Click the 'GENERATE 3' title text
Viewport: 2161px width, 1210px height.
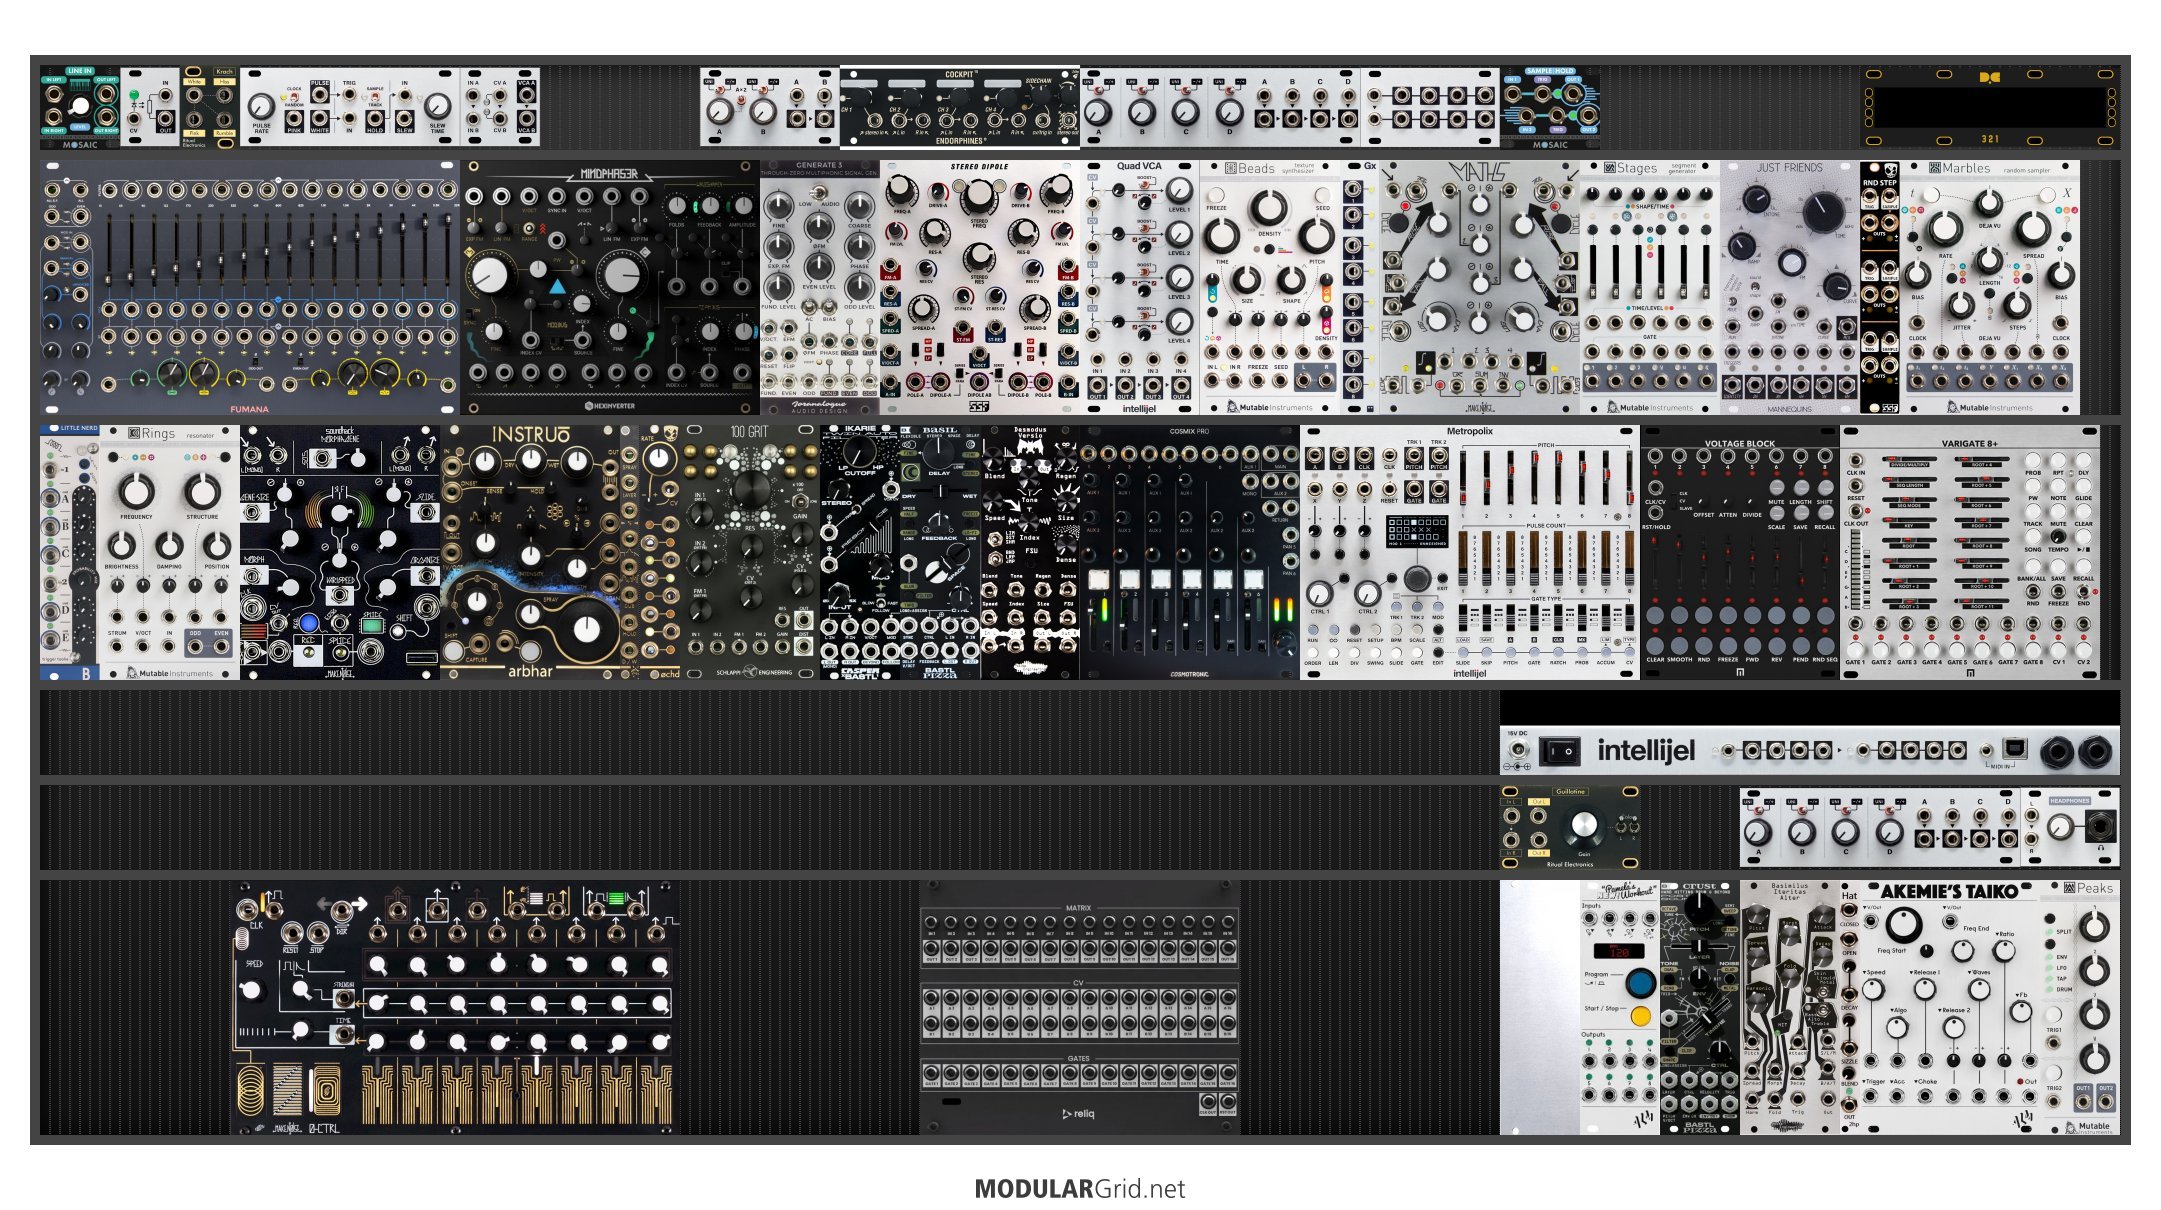[x=819, y=165]
